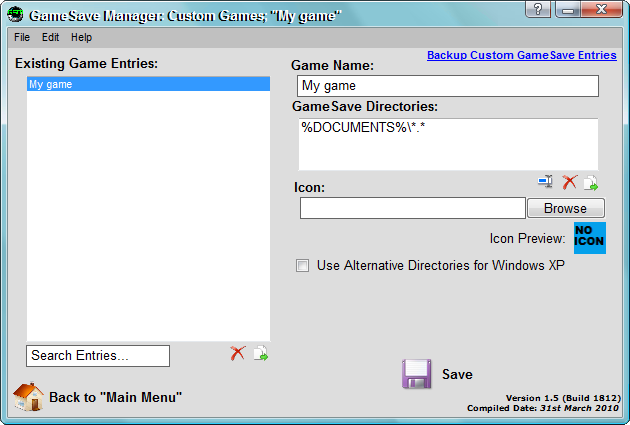Click Back to "Main Menu" text
The width and height of the screenshot is (630, 425).
click(115, 397)
